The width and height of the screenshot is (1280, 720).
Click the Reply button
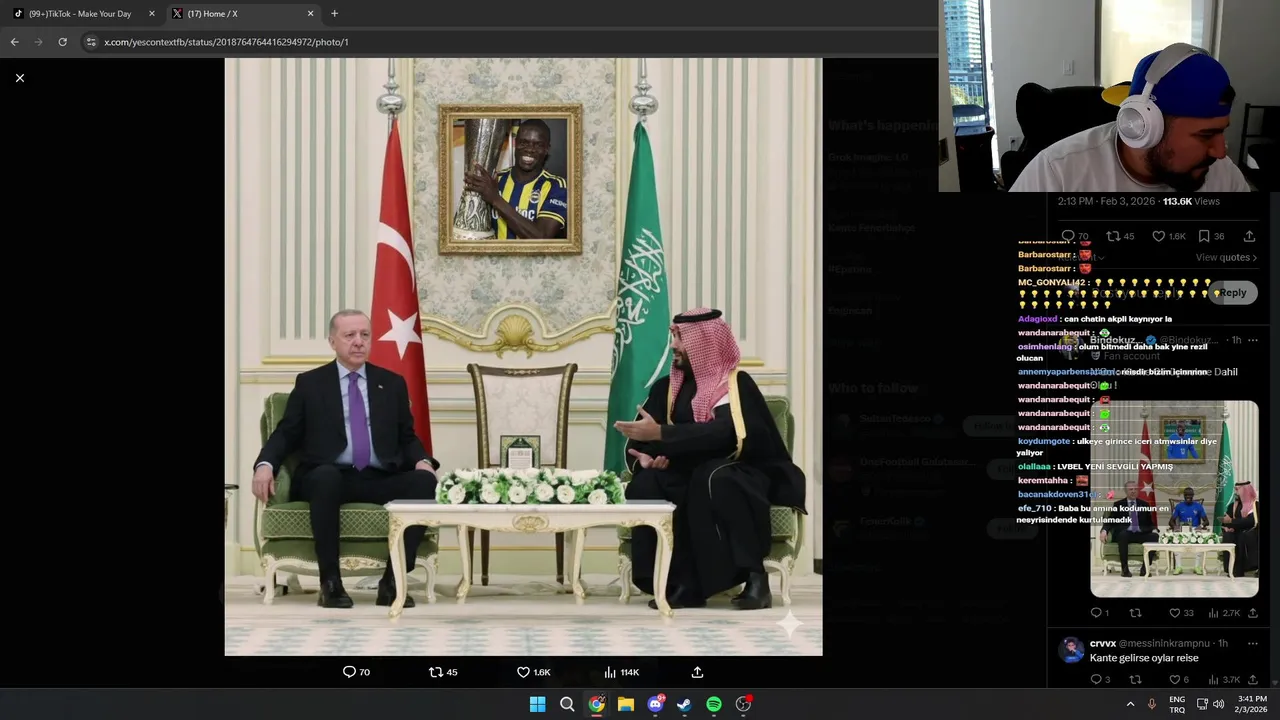[x=1233, y=292]
